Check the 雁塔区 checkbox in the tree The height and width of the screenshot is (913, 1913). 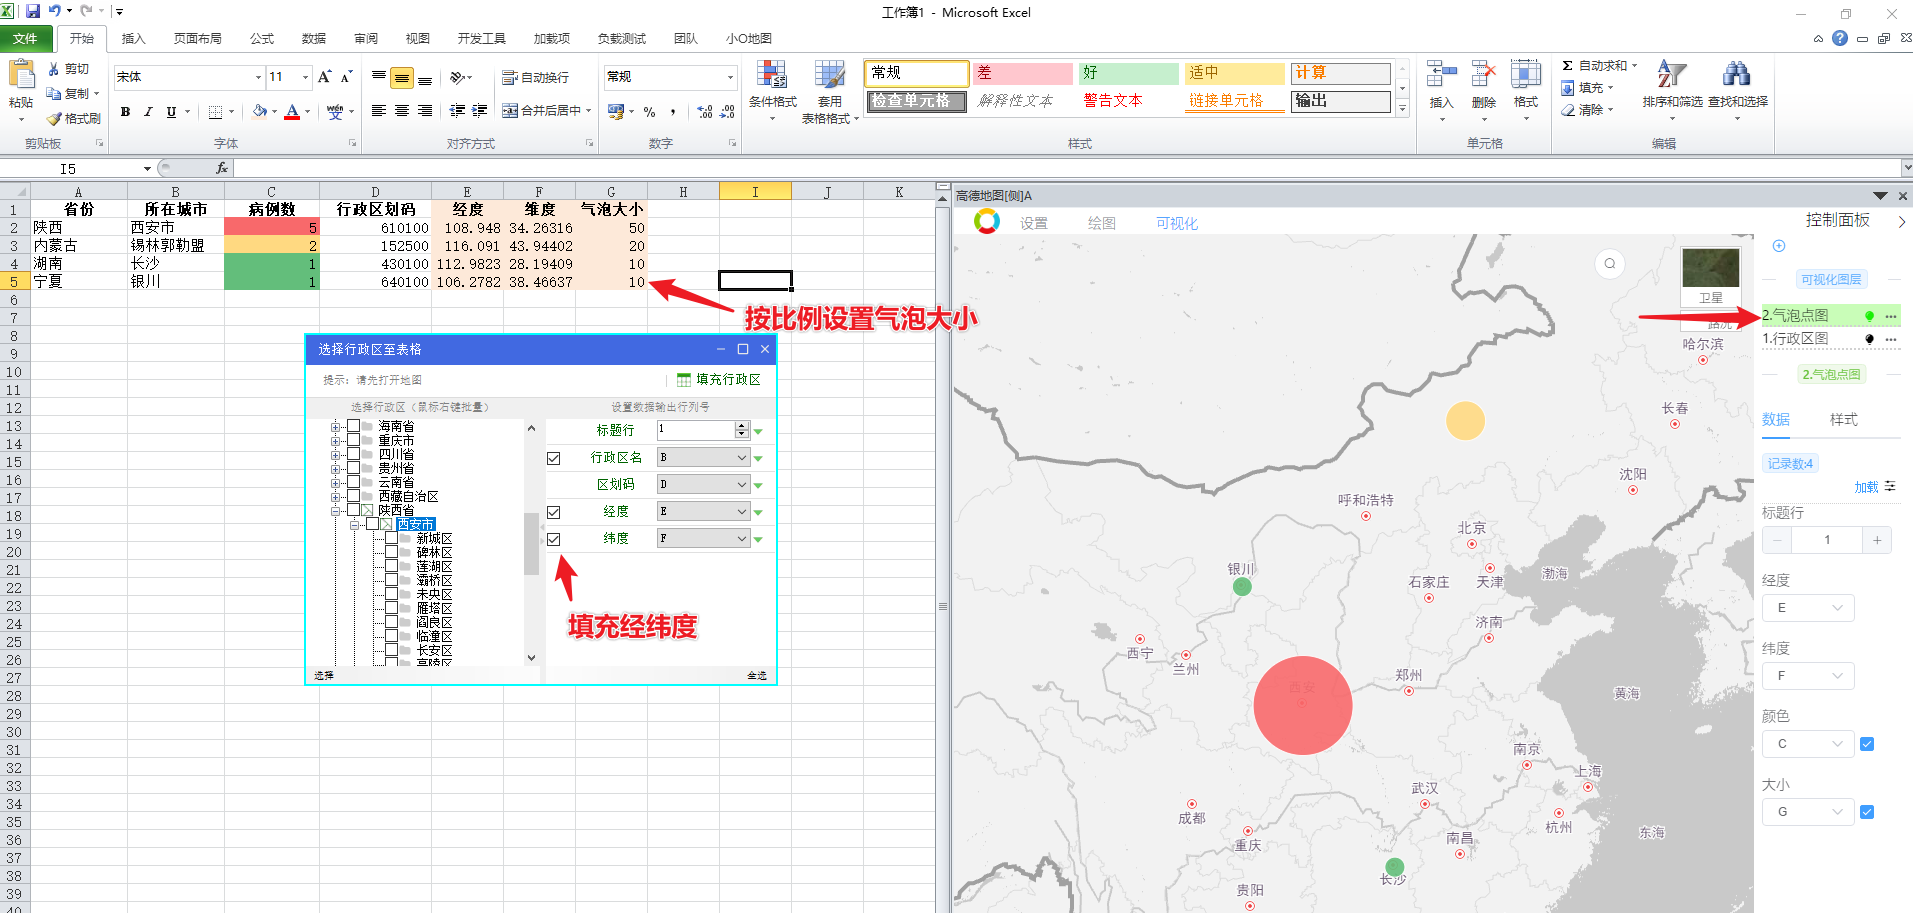coord(392,609)
